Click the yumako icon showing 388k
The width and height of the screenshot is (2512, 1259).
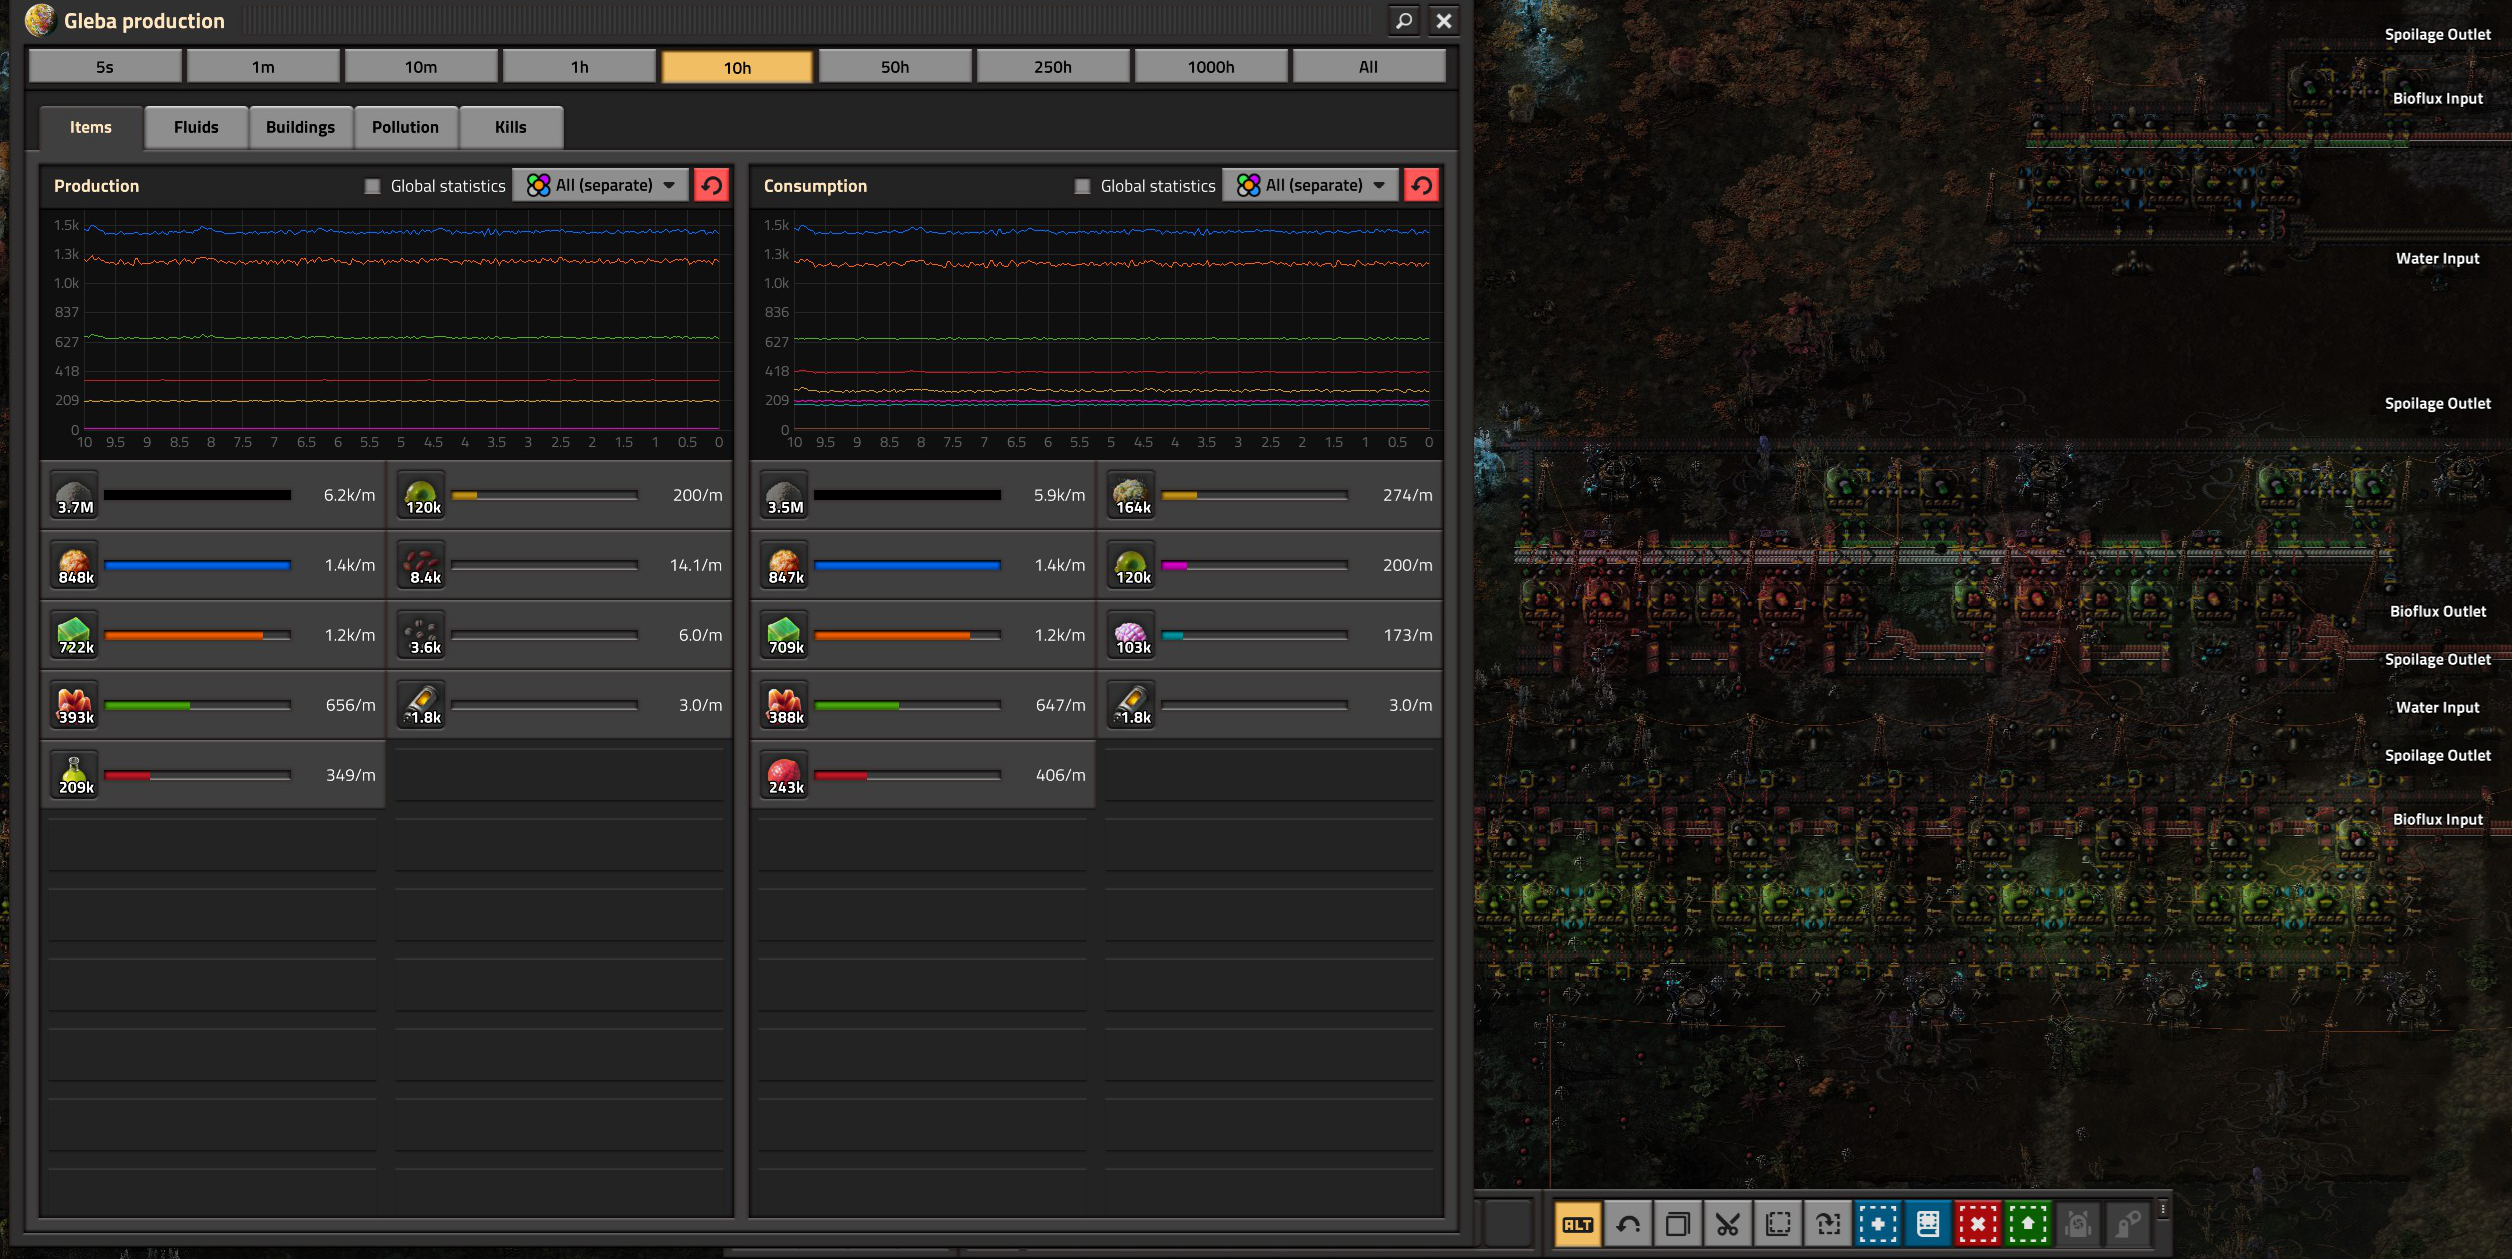[785, 705]
